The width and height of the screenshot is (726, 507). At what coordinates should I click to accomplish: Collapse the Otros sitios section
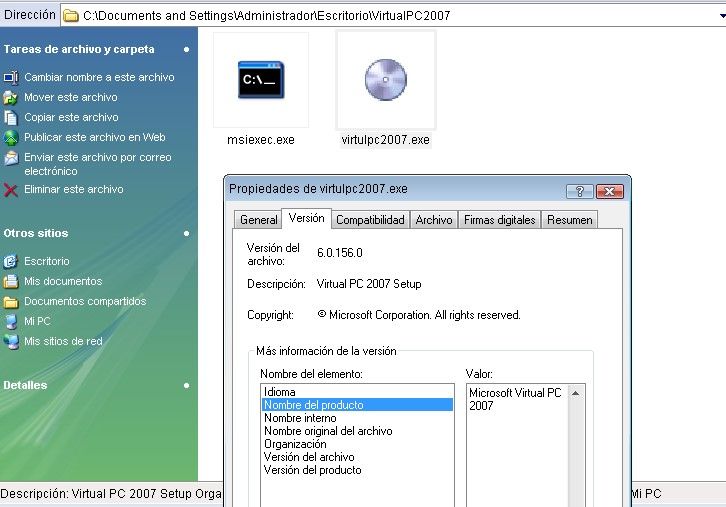(186, 233)
